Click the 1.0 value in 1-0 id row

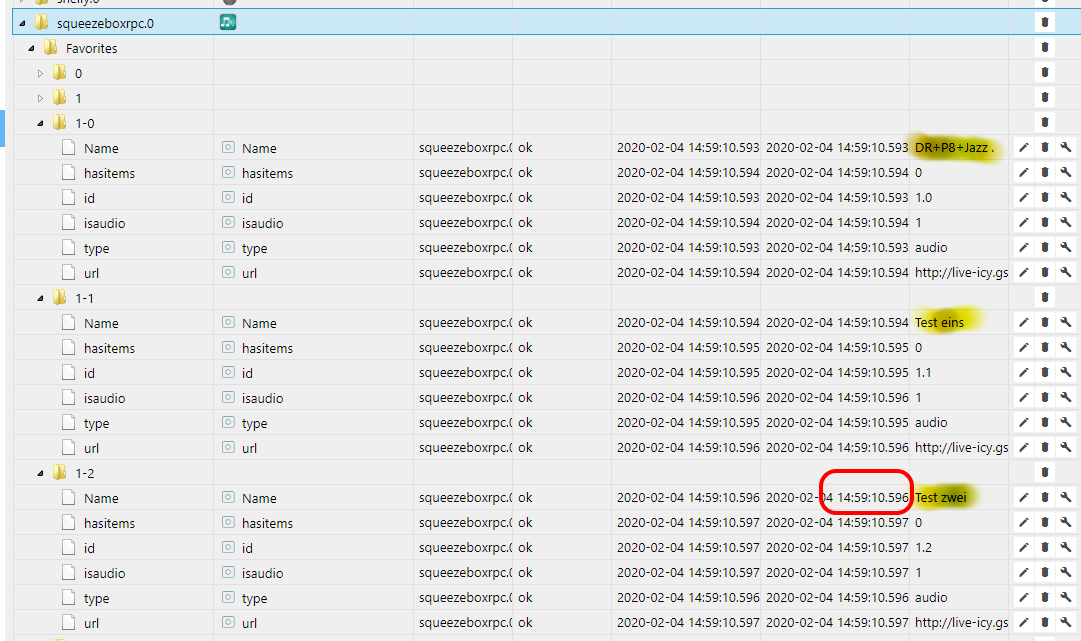coord(923,198)
